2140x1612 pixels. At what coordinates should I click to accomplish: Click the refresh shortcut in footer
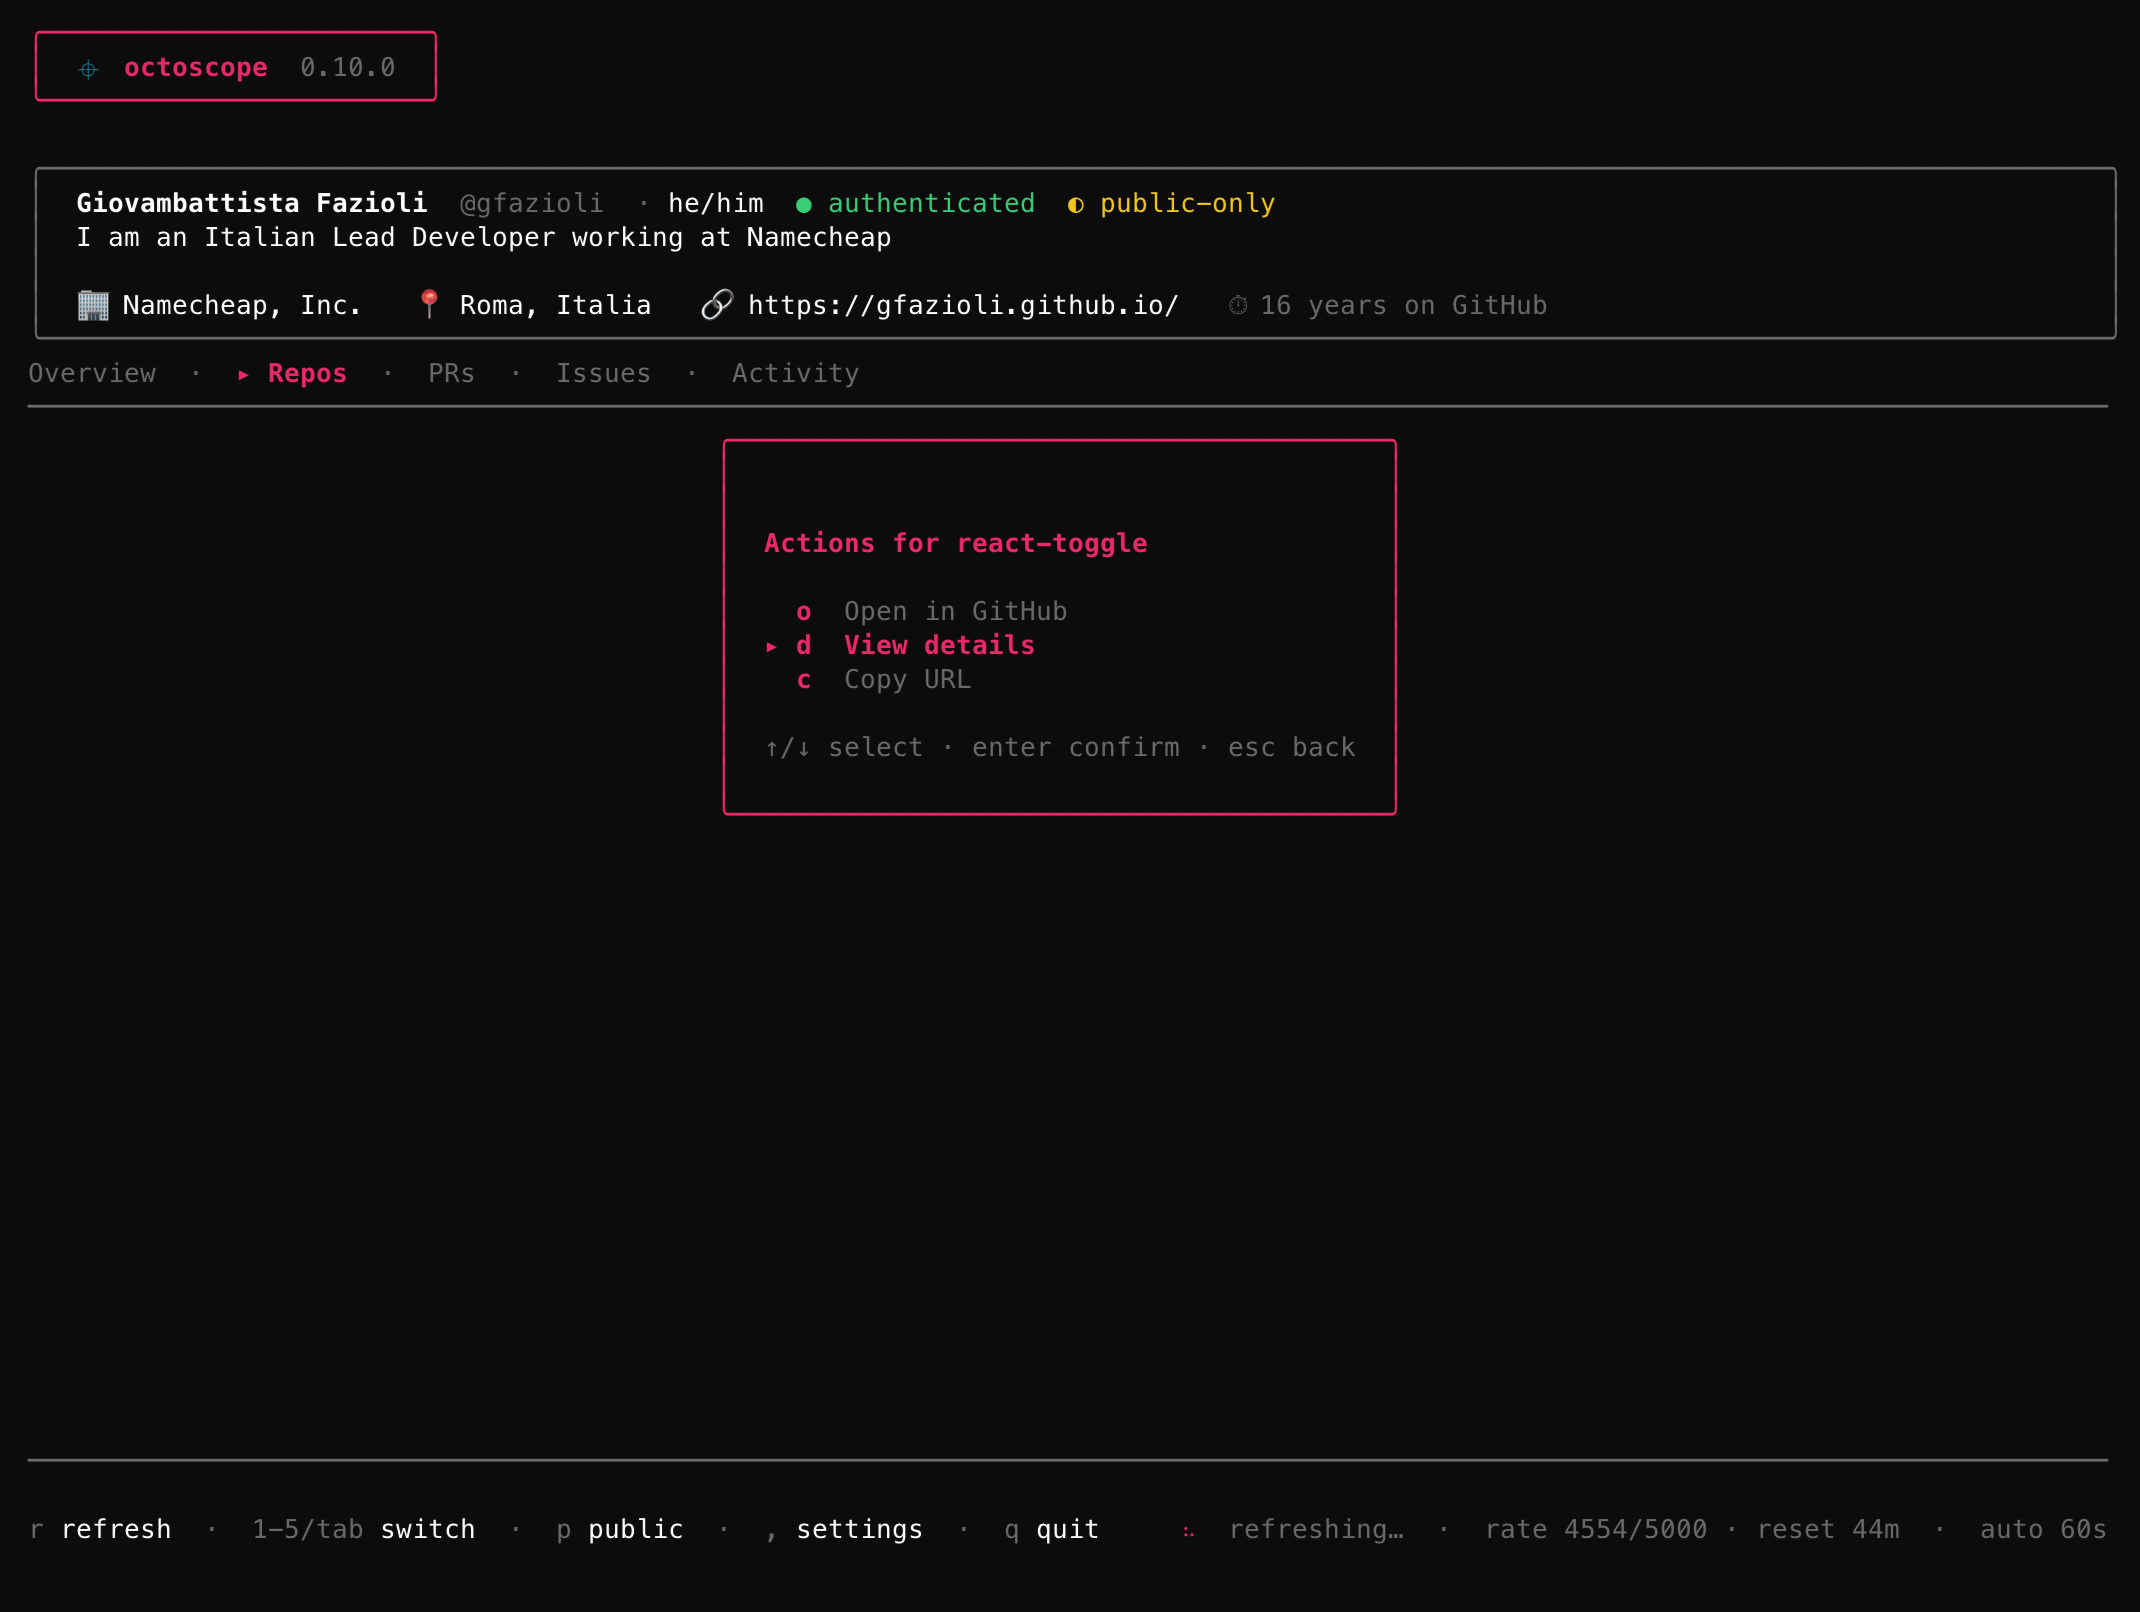(x=100, y=1529)
